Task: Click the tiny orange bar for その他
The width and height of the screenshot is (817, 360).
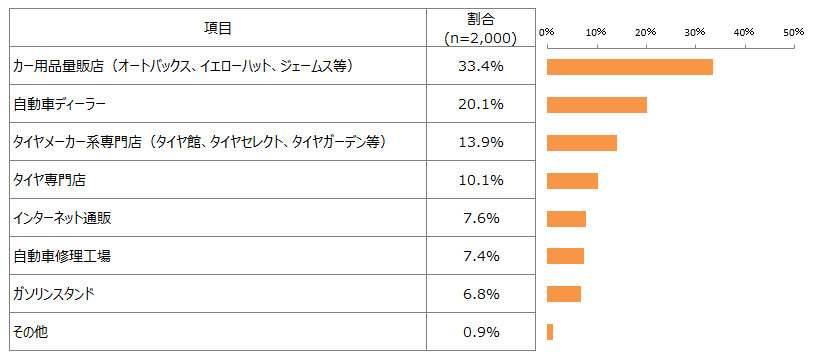Action: tap(550, 332)
